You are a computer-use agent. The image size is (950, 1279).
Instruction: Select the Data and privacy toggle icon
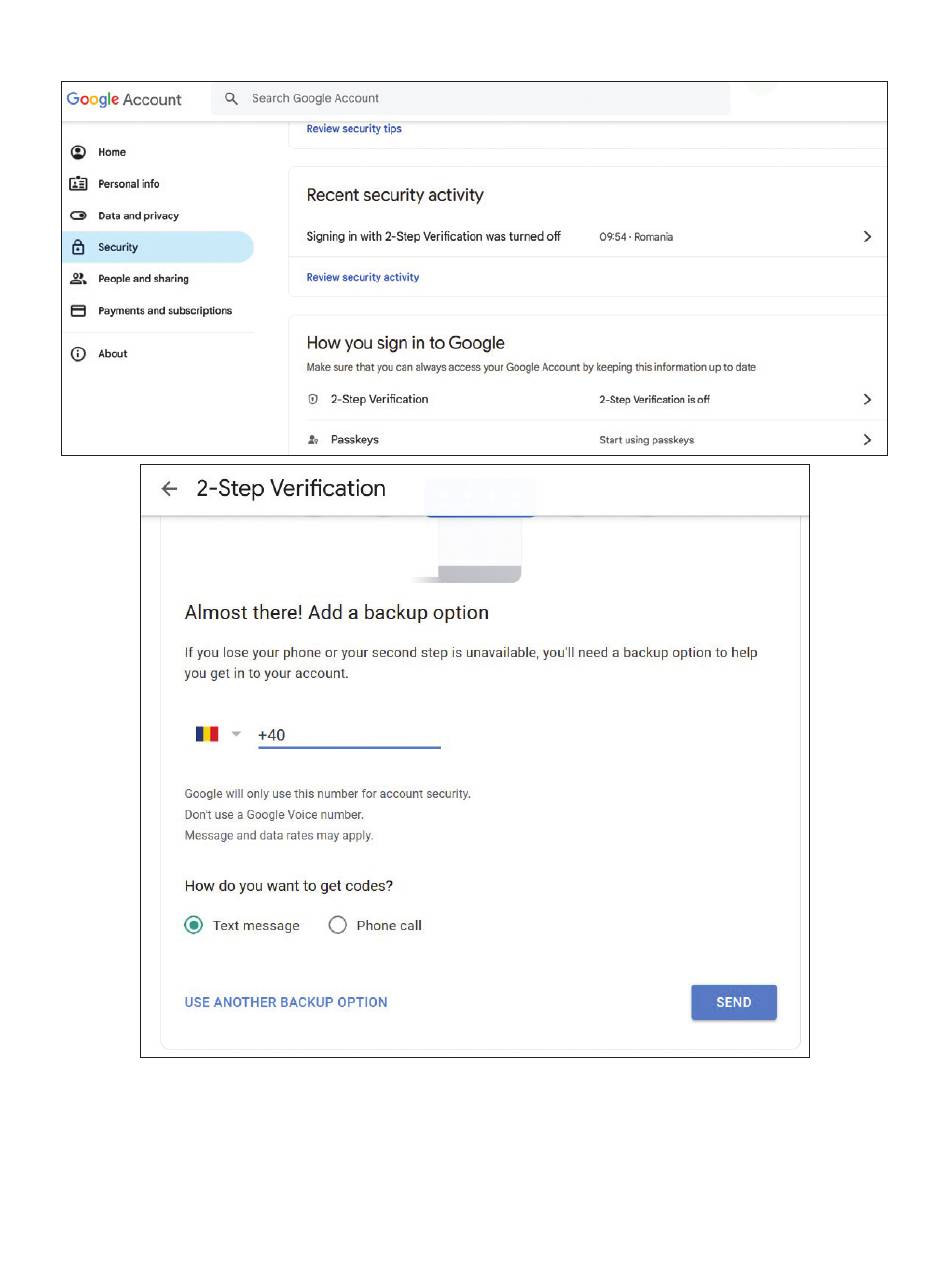coord(78,216)
